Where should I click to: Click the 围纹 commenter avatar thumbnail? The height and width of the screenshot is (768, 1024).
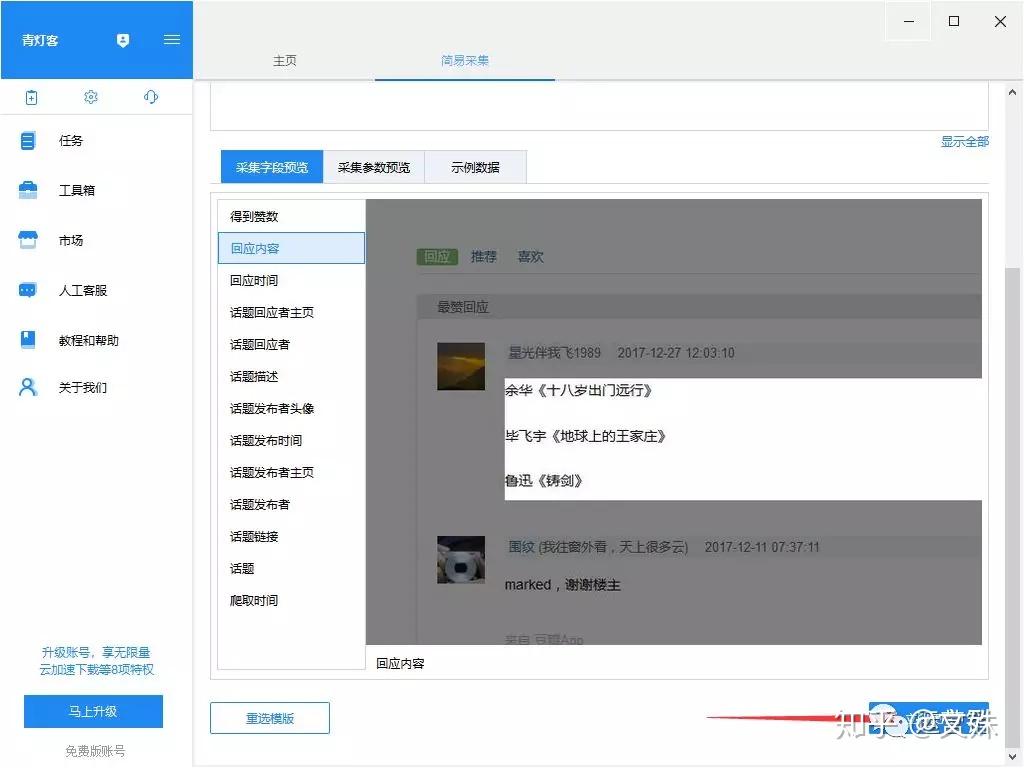(x=461, y=560)
